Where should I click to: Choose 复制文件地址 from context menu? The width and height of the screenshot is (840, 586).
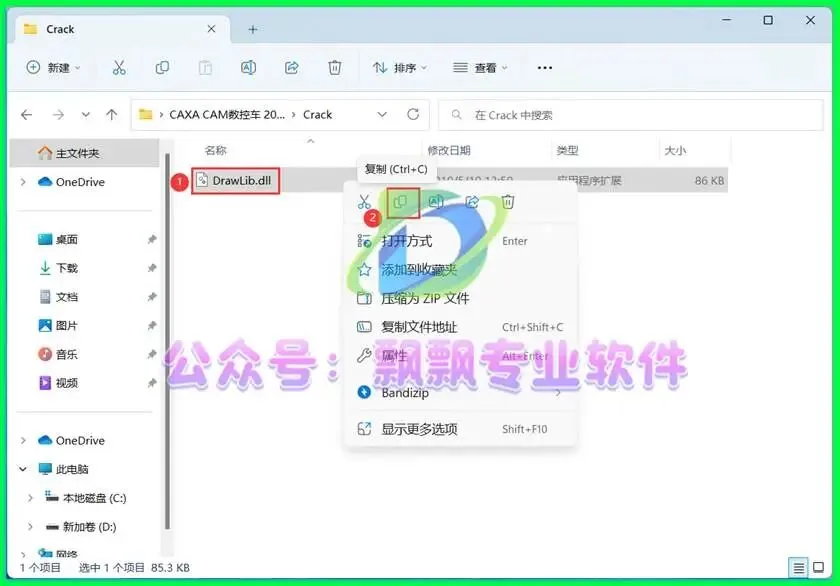(x=461, y=327)
